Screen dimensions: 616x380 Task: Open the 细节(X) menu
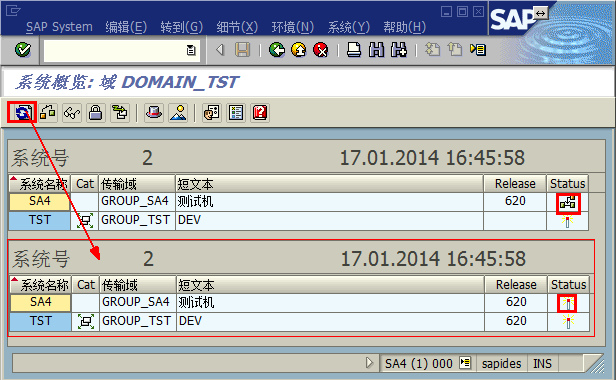coord(237,27)
